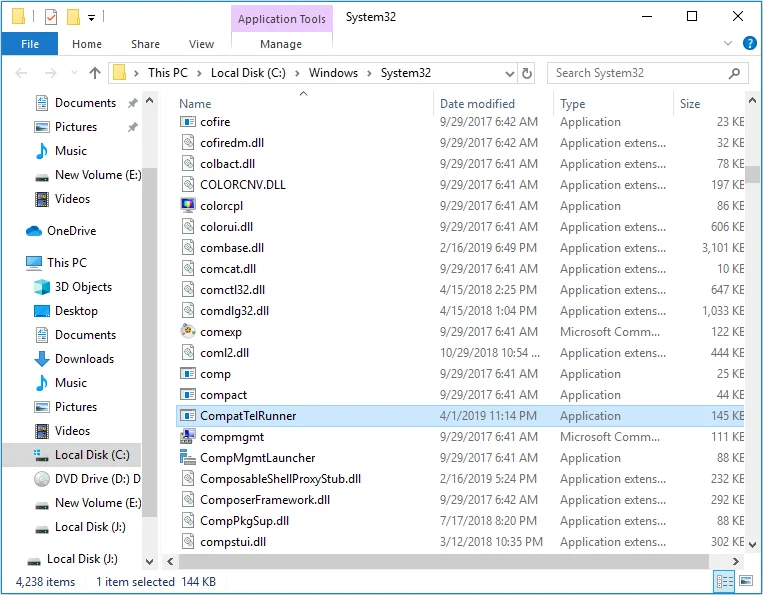Switch to large thumbnails view in status bar
Viewport: 763px width, 595px height.
tap(746, 581)
